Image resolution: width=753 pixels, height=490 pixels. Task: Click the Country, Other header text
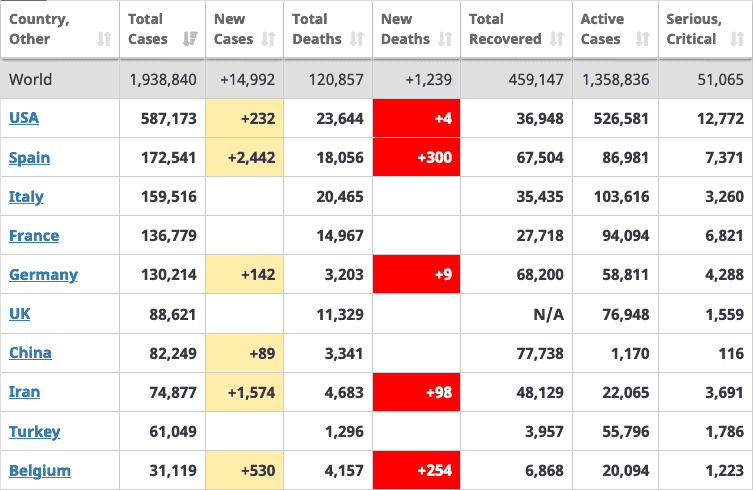(39, 29)
